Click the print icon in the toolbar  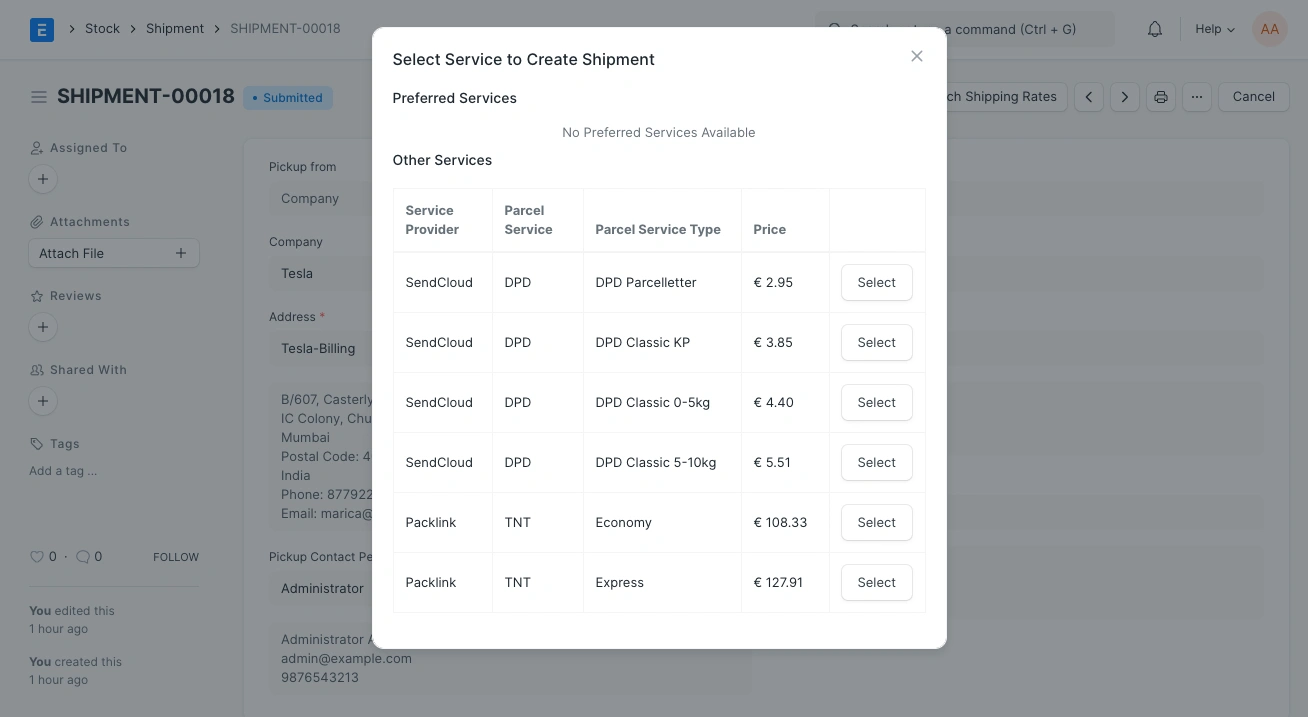(x=1160, y=96)
